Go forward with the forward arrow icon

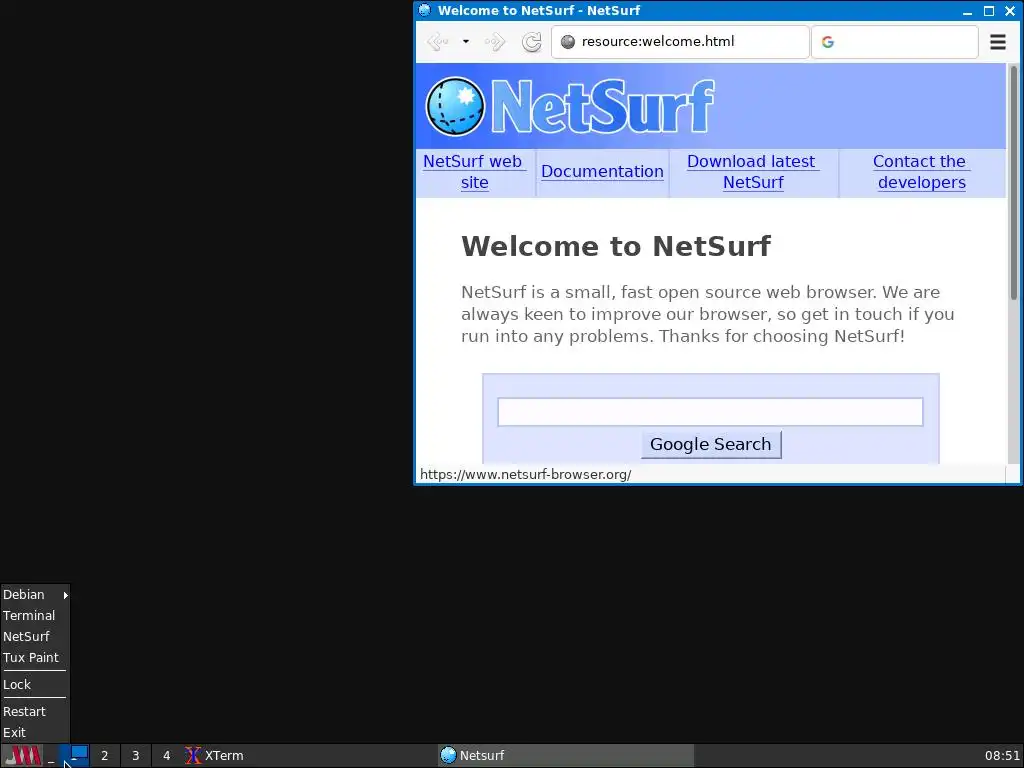click(495, 42)
